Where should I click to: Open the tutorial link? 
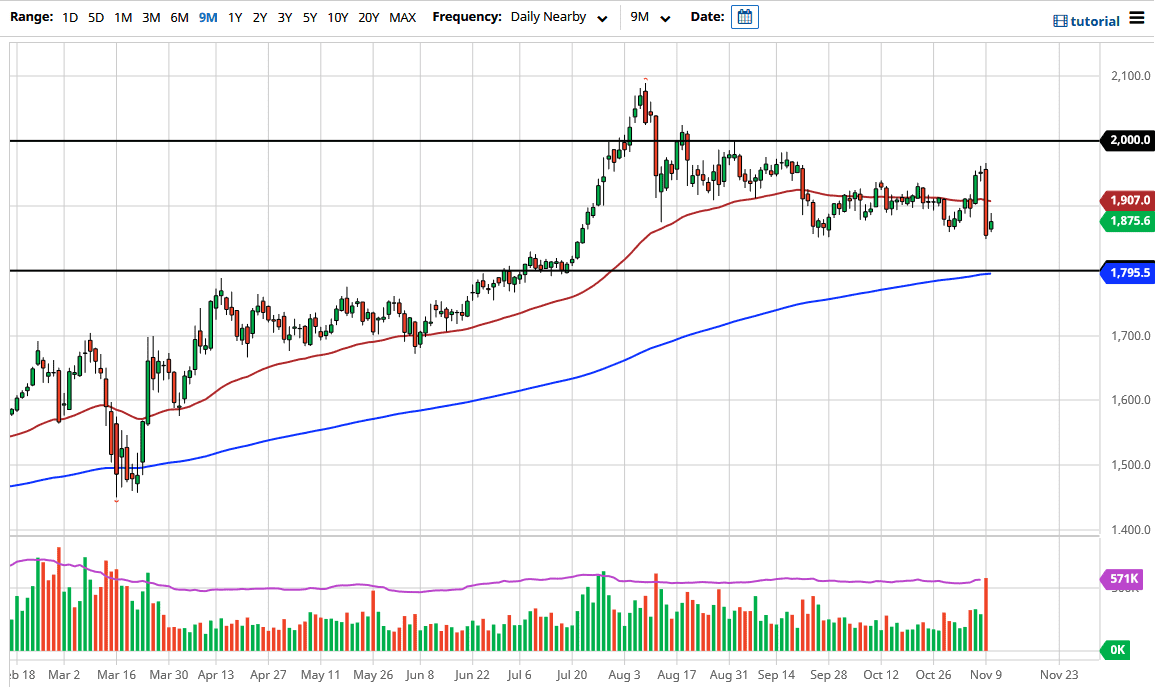1095,21
